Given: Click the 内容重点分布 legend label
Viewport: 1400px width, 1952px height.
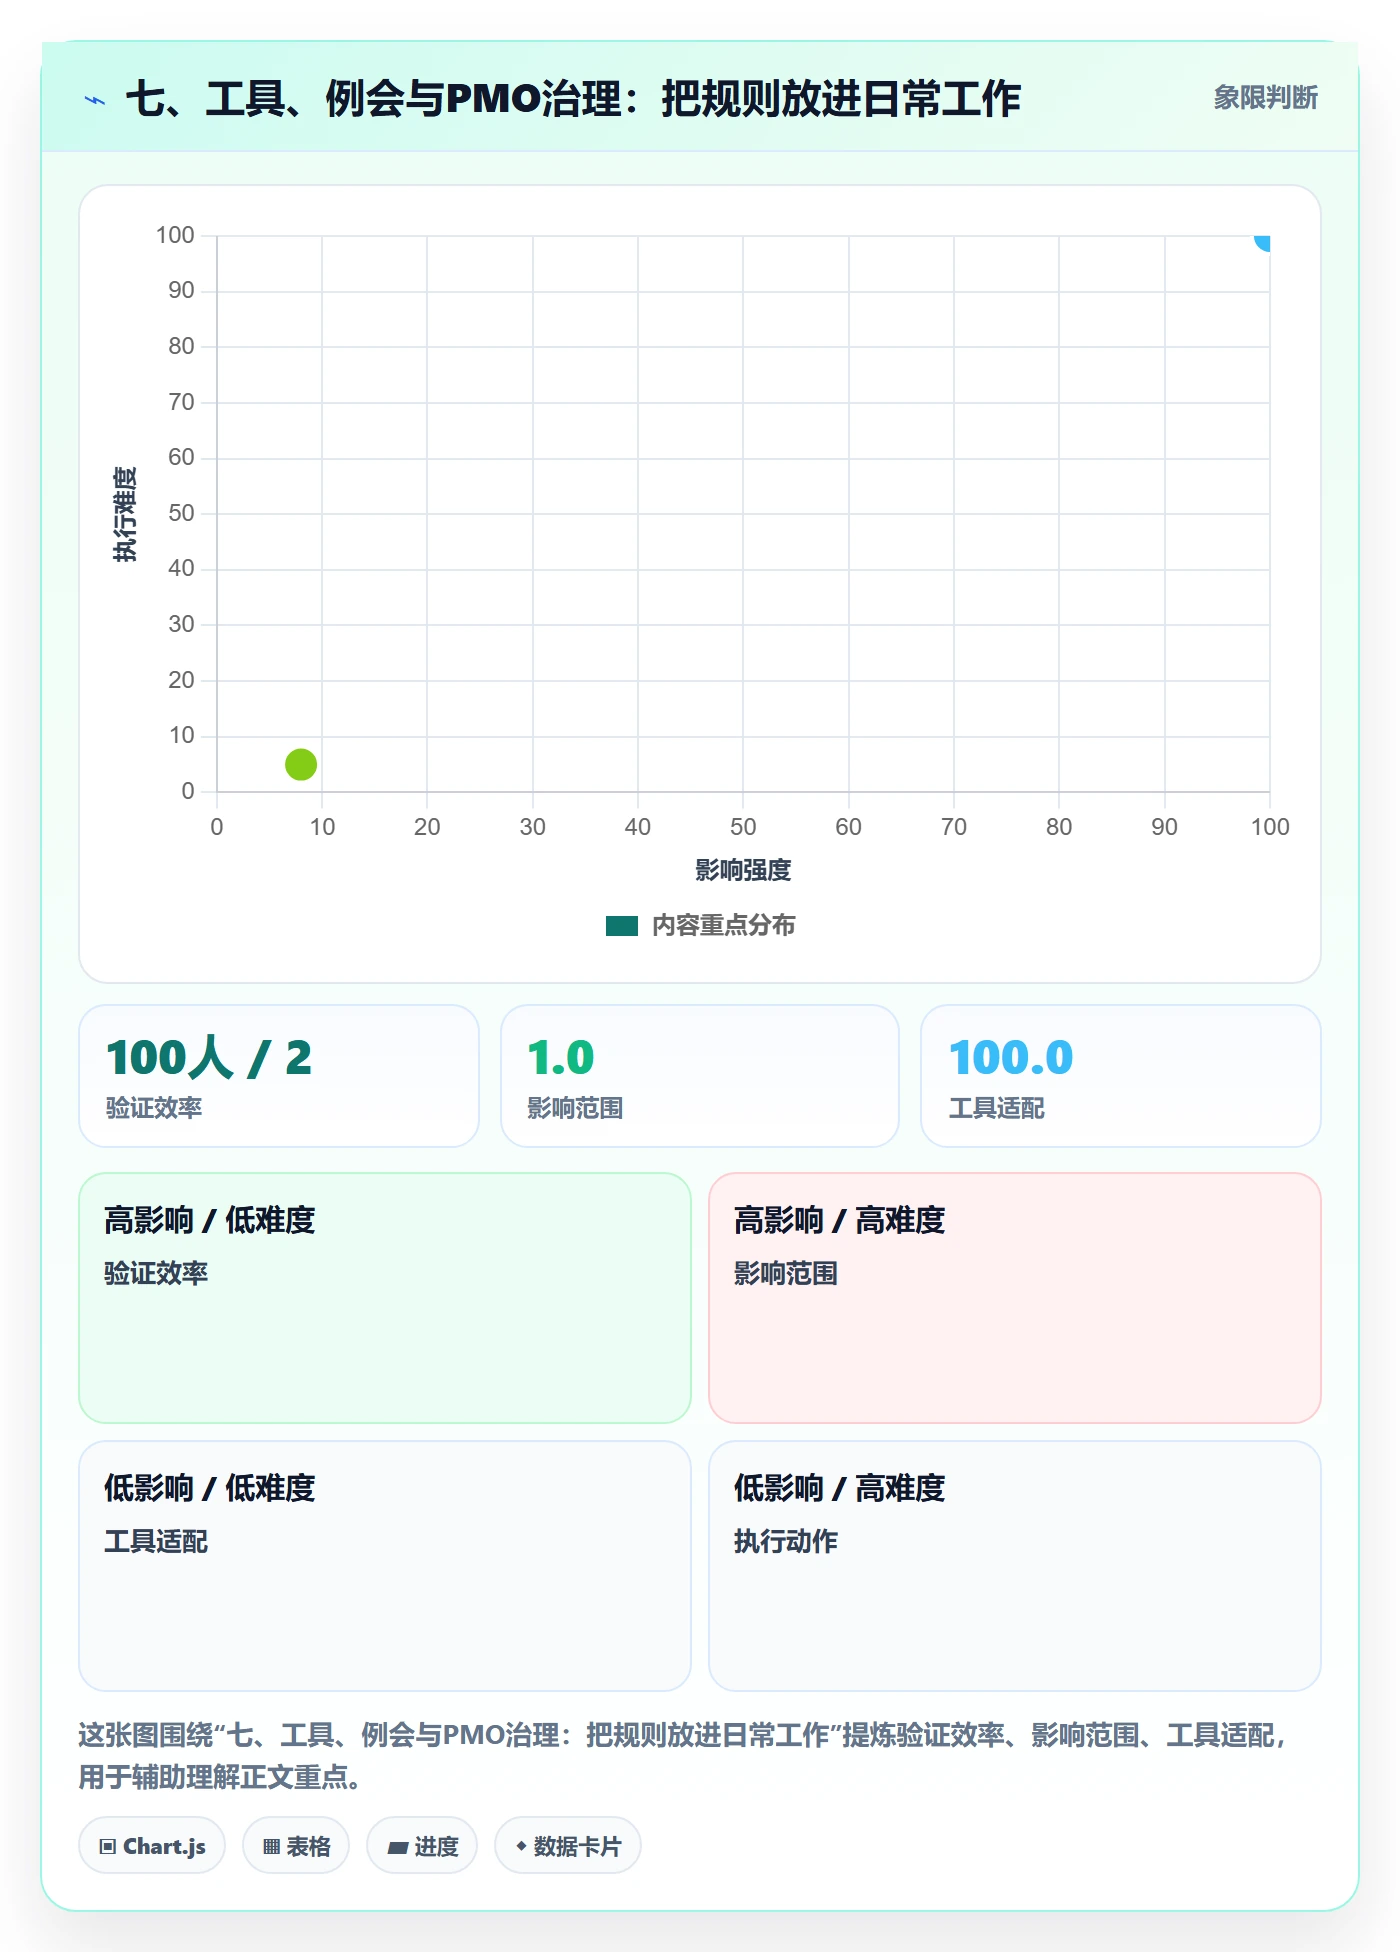Looking at the screenshot, I should tap(724, 926).
